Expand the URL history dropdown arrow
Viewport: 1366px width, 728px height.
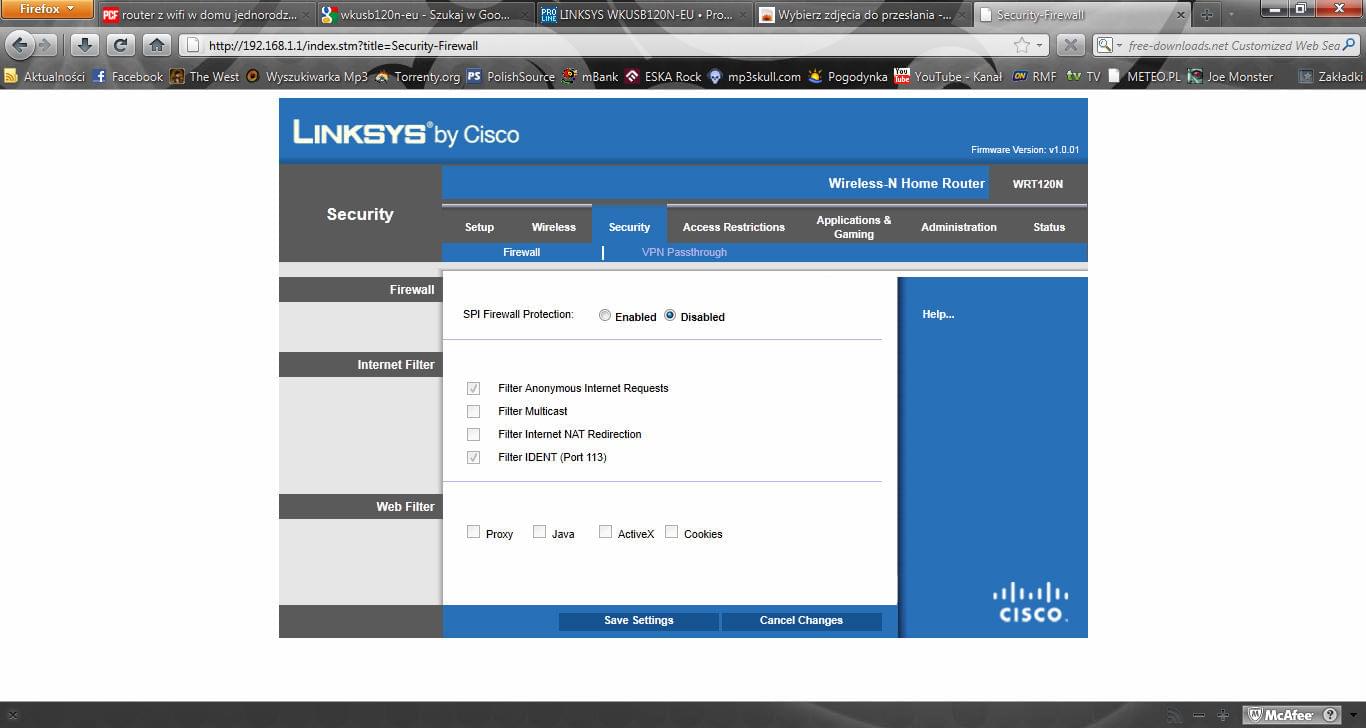pyautogui.click(x=1040, y=45)
